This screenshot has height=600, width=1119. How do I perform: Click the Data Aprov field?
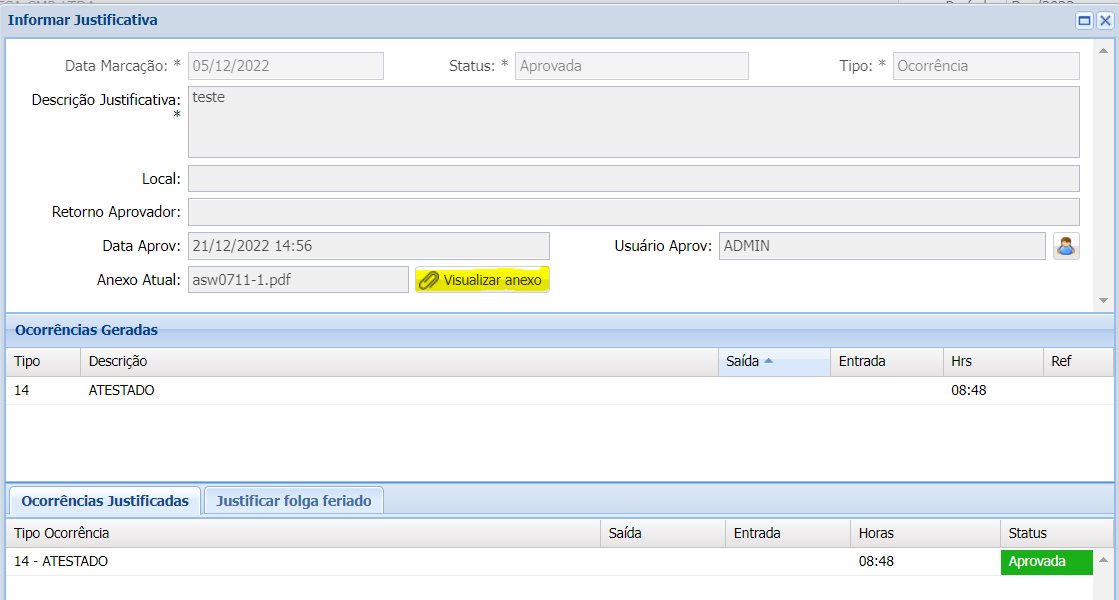click(x=369, y=246)
